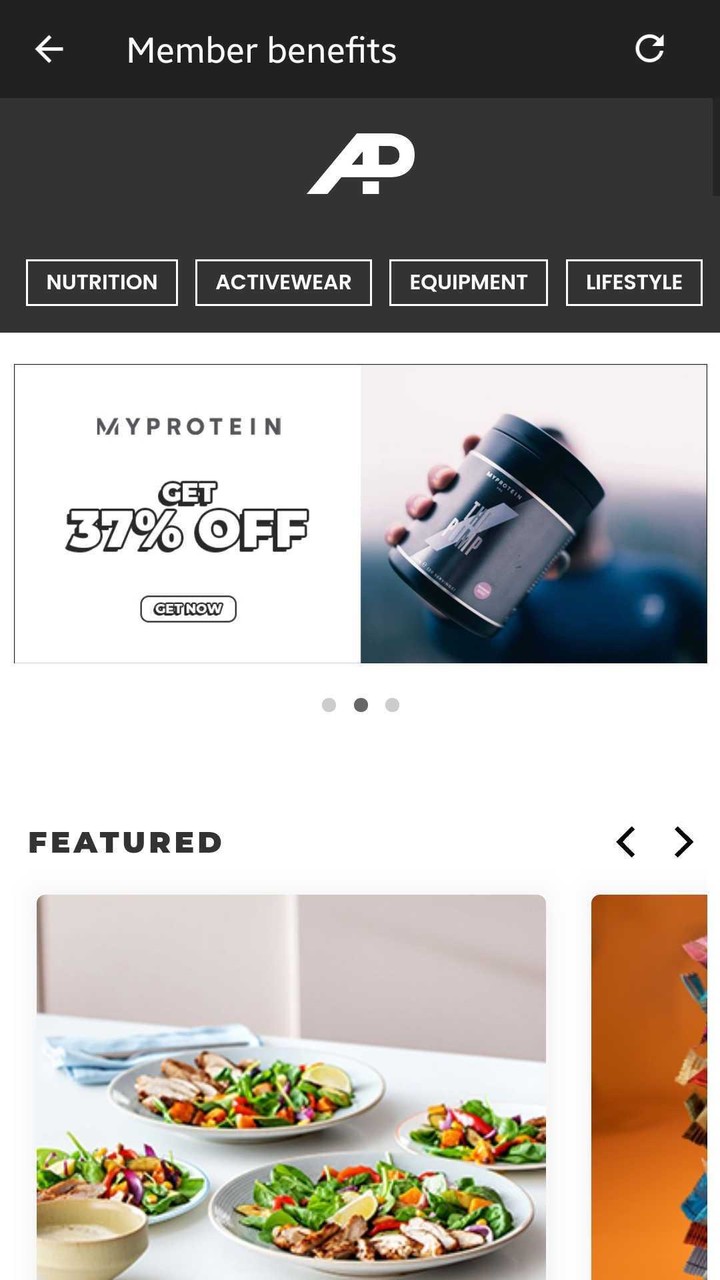Select the first carousel dot
This screenshot has height=1280, width=720.
[x=328, y=705]
